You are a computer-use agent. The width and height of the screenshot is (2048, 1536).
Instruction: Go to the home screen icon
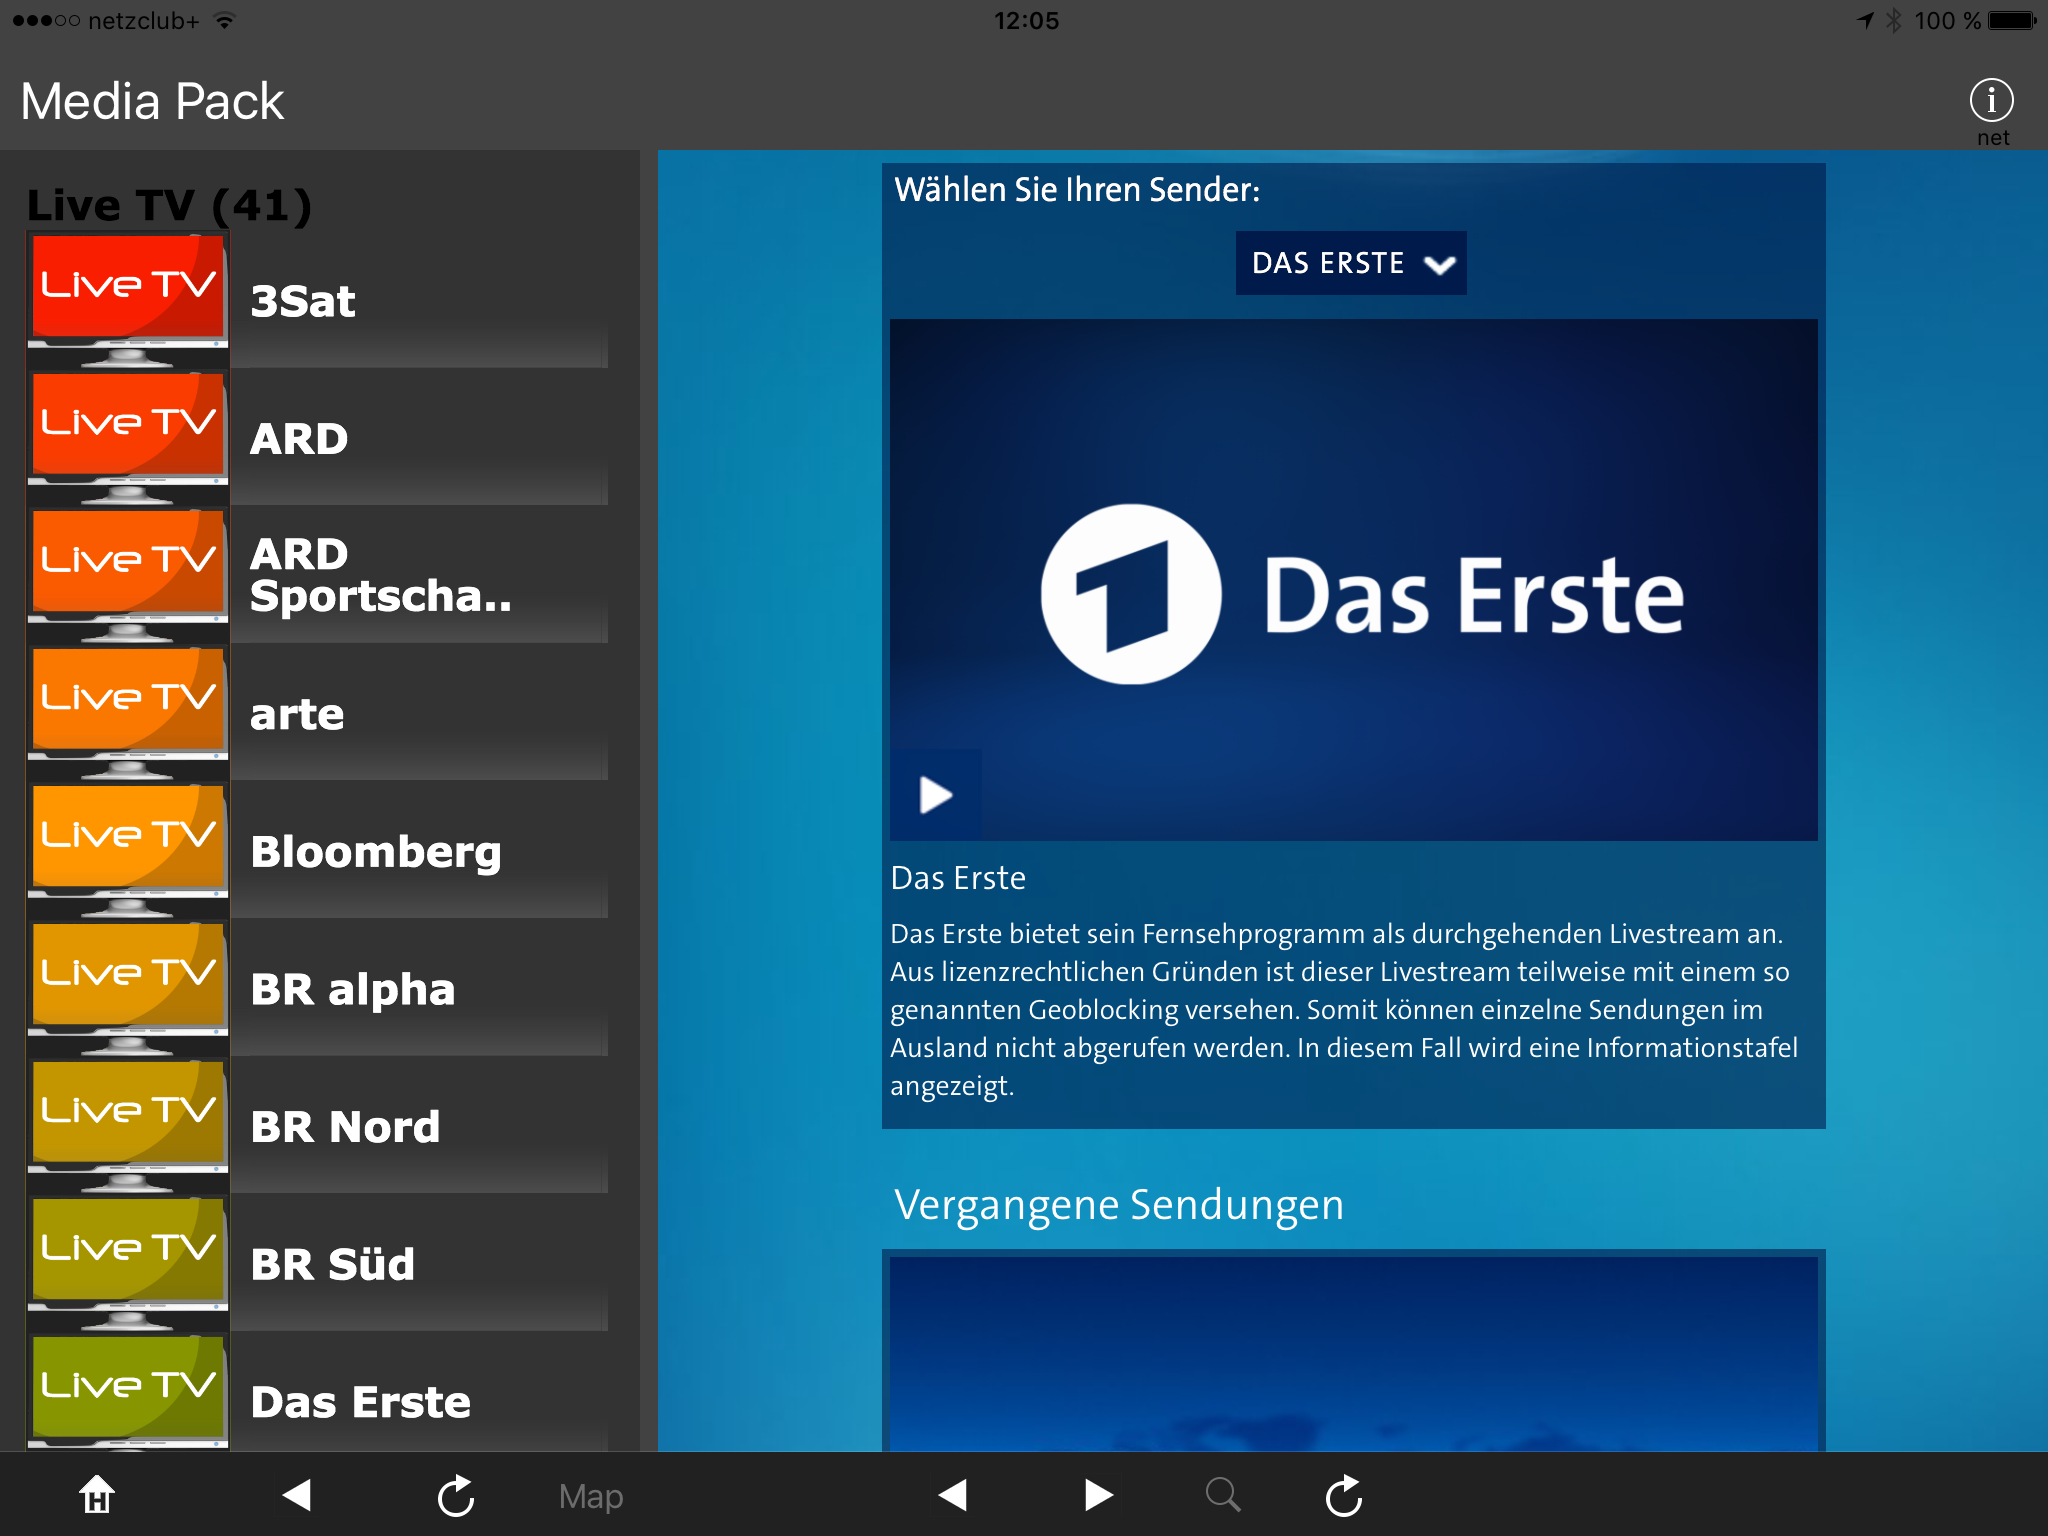point(97,1495)
